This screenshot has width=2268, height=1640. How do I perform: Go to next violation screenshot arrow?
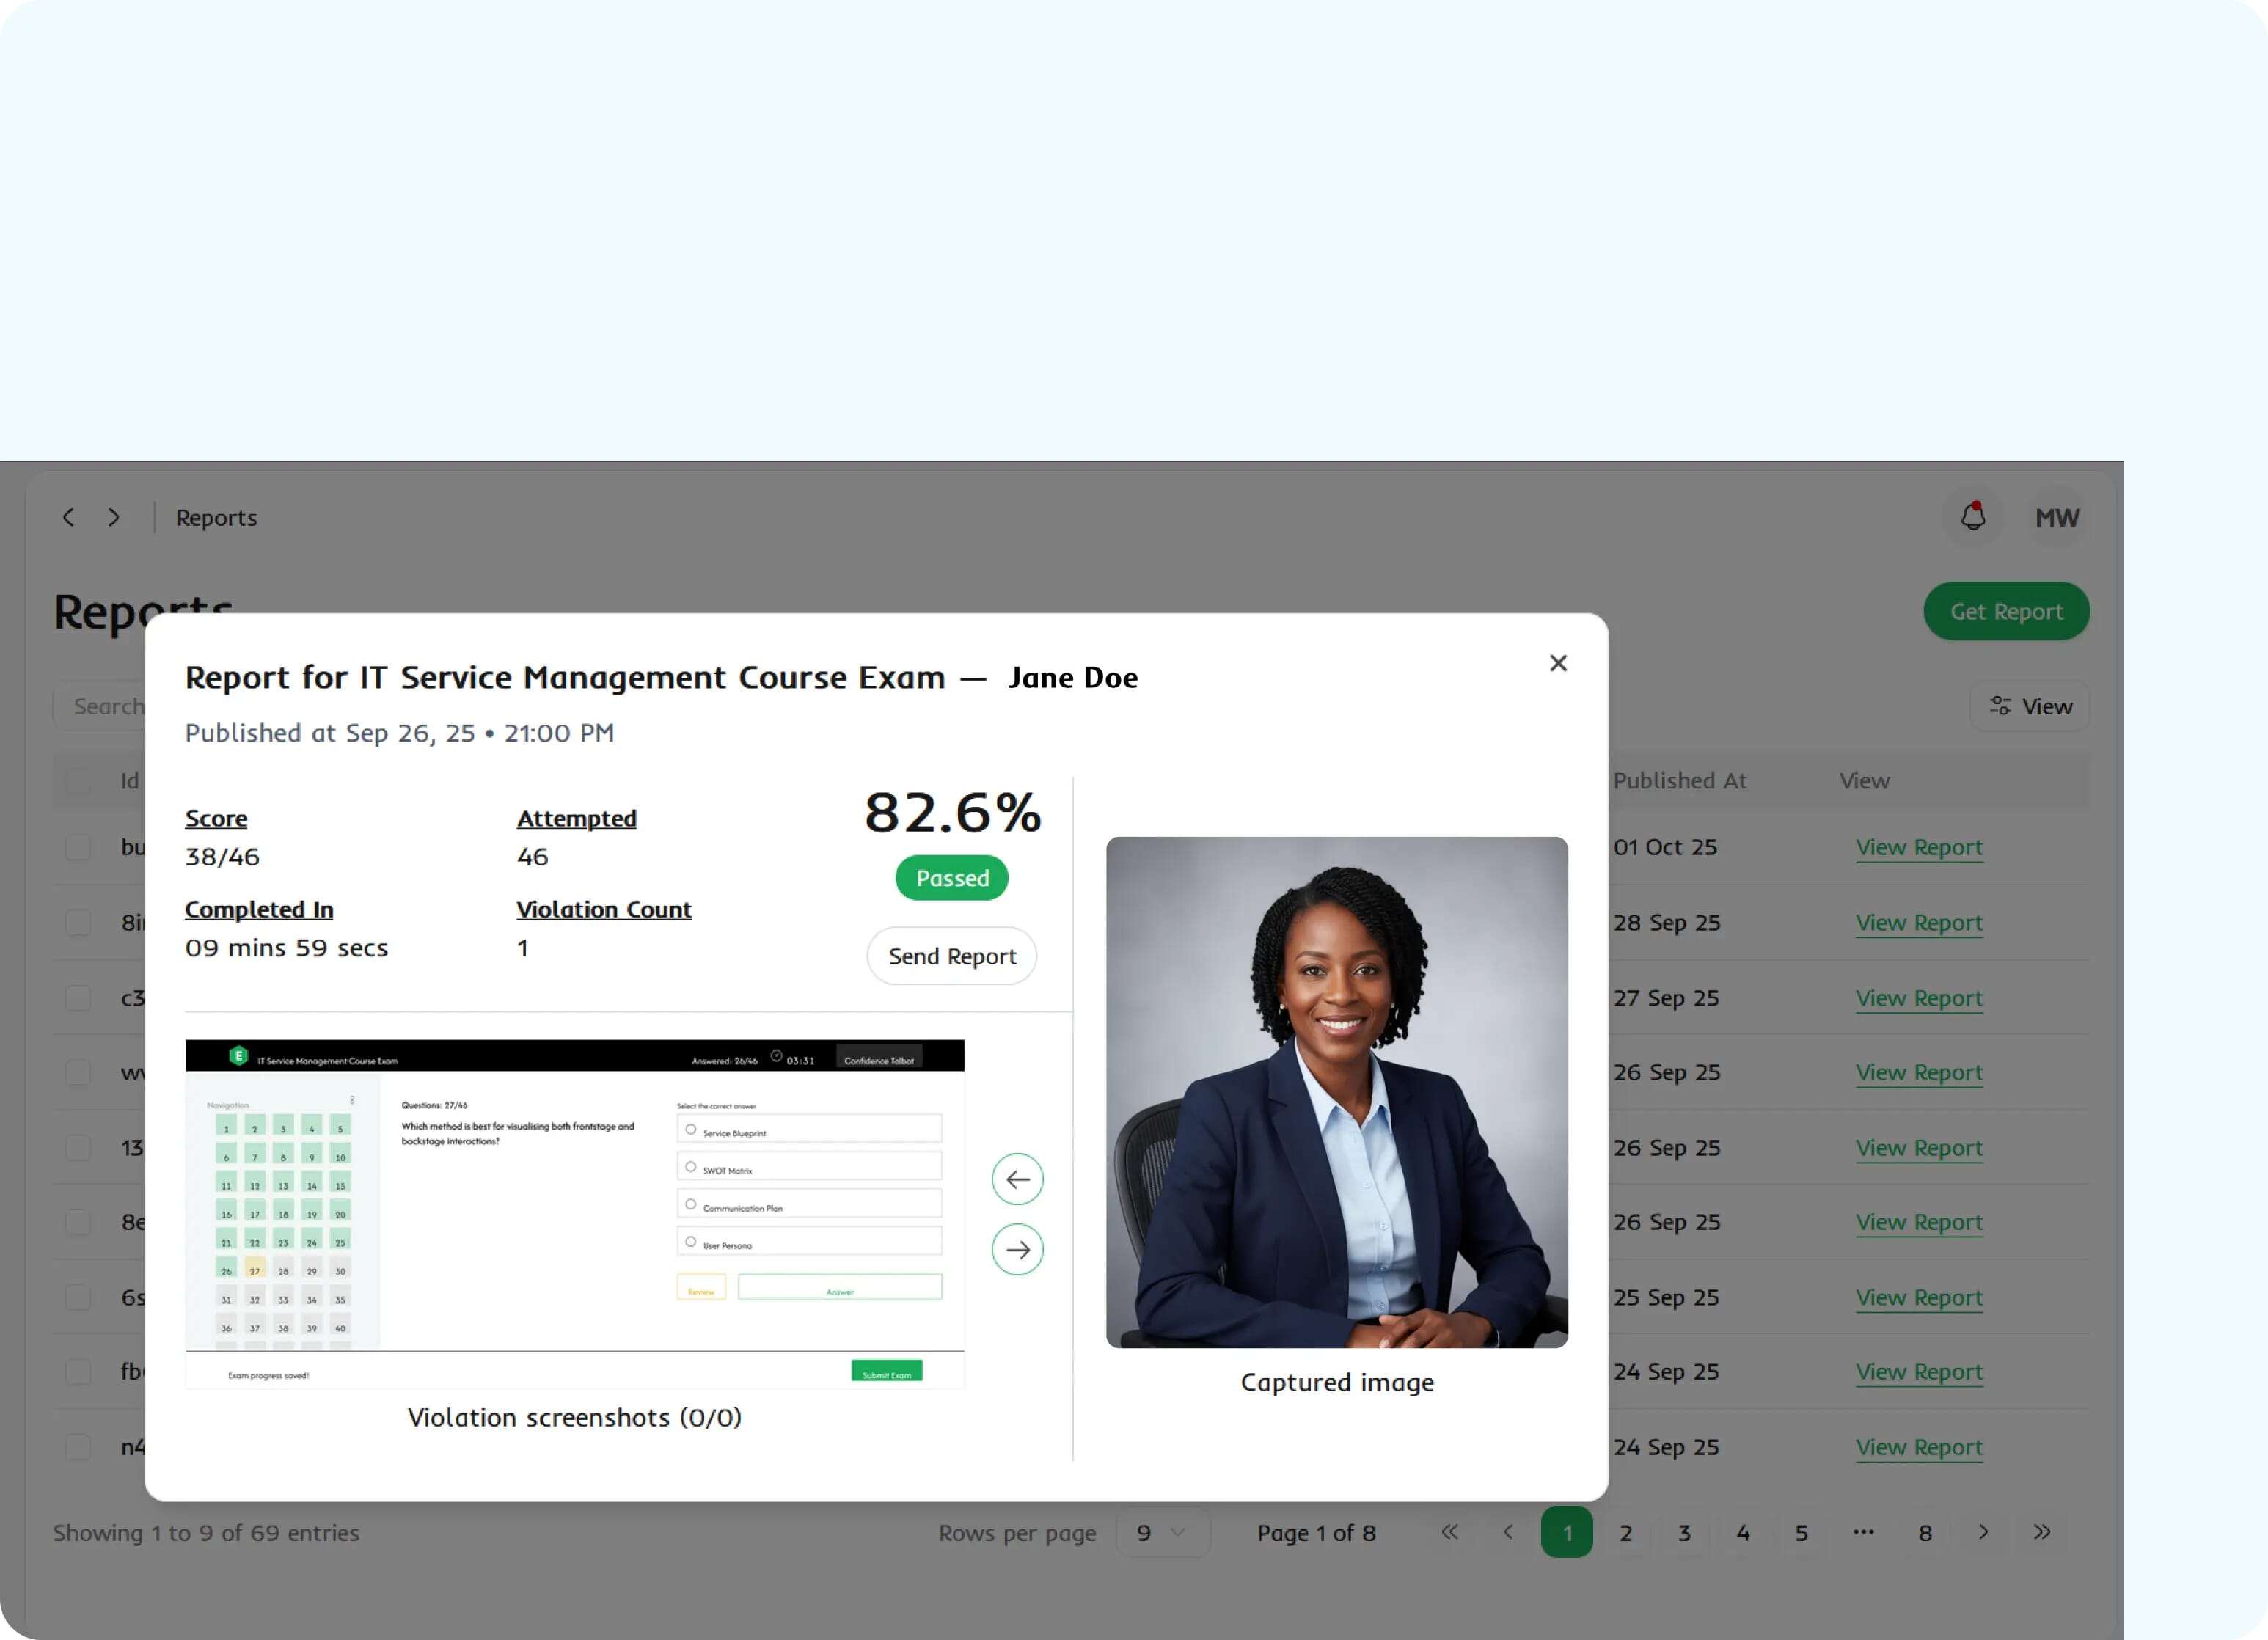coord(1017,1249)
